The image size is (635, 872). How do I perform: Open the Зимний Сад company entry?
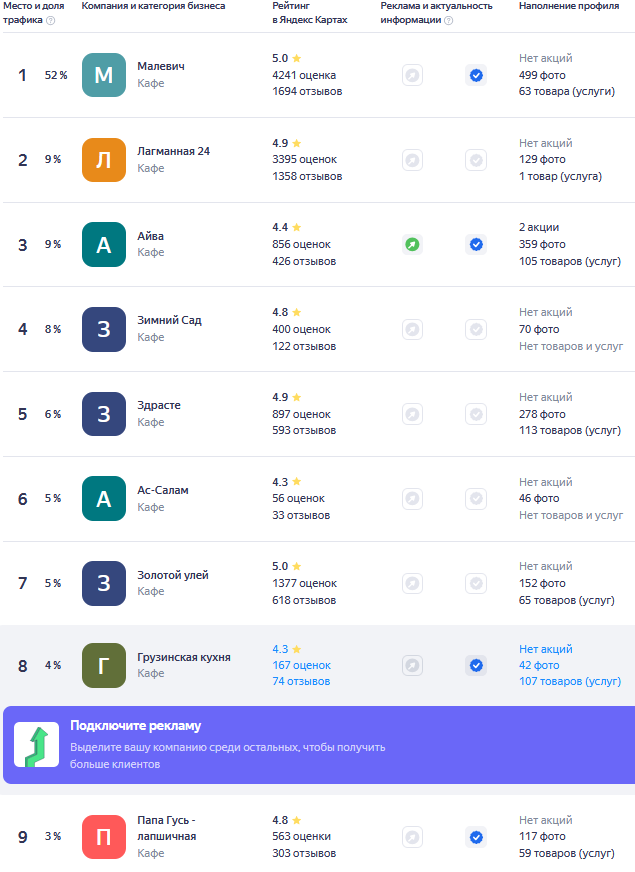tap(169, 321)
